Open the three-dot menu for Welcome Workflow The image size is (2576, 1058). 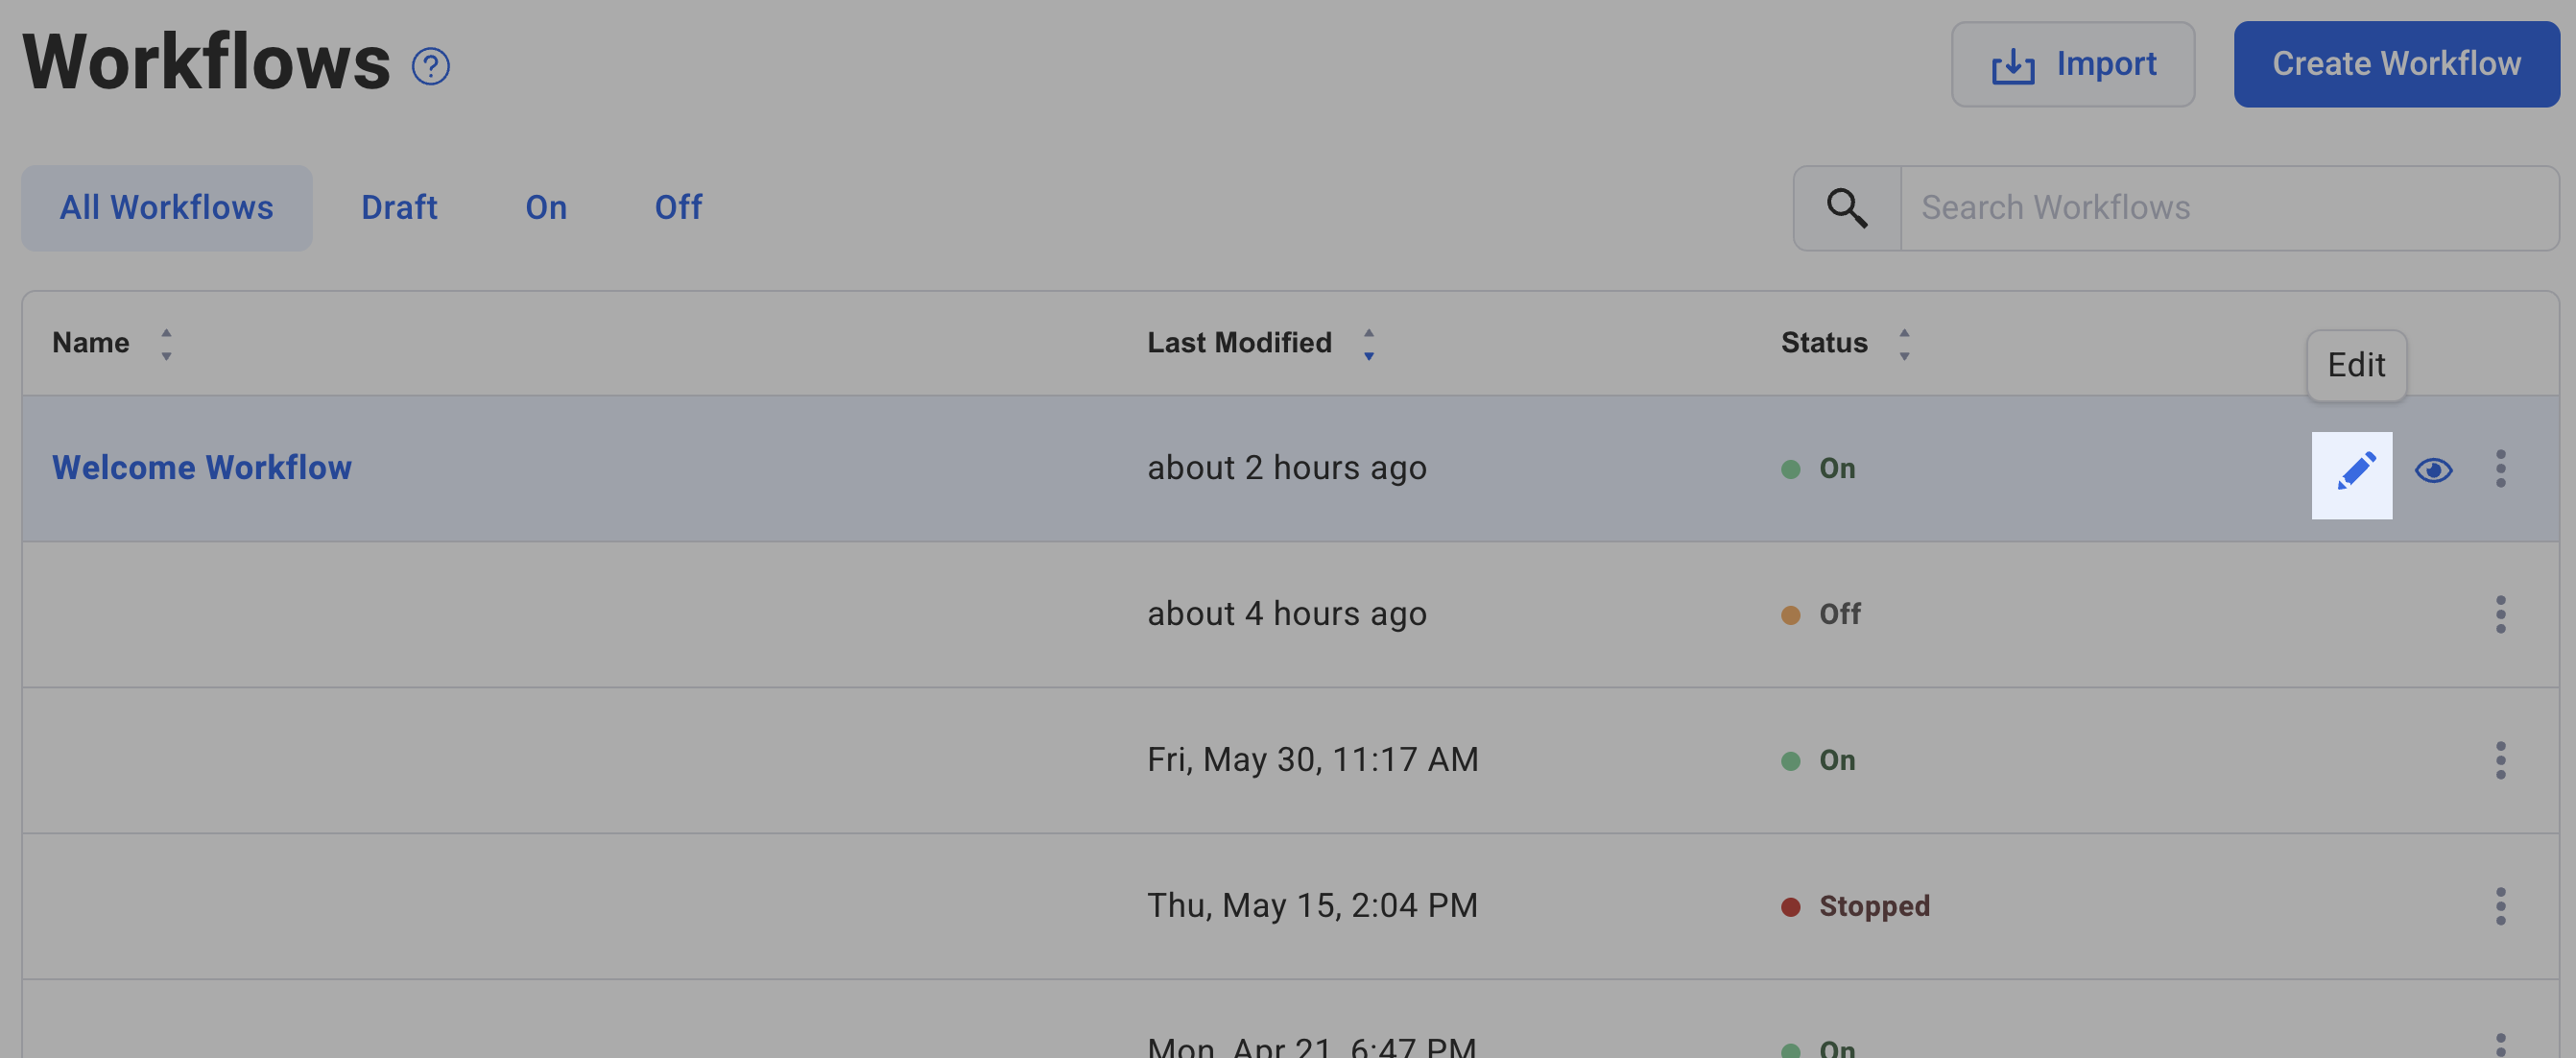pos(2500,469)
